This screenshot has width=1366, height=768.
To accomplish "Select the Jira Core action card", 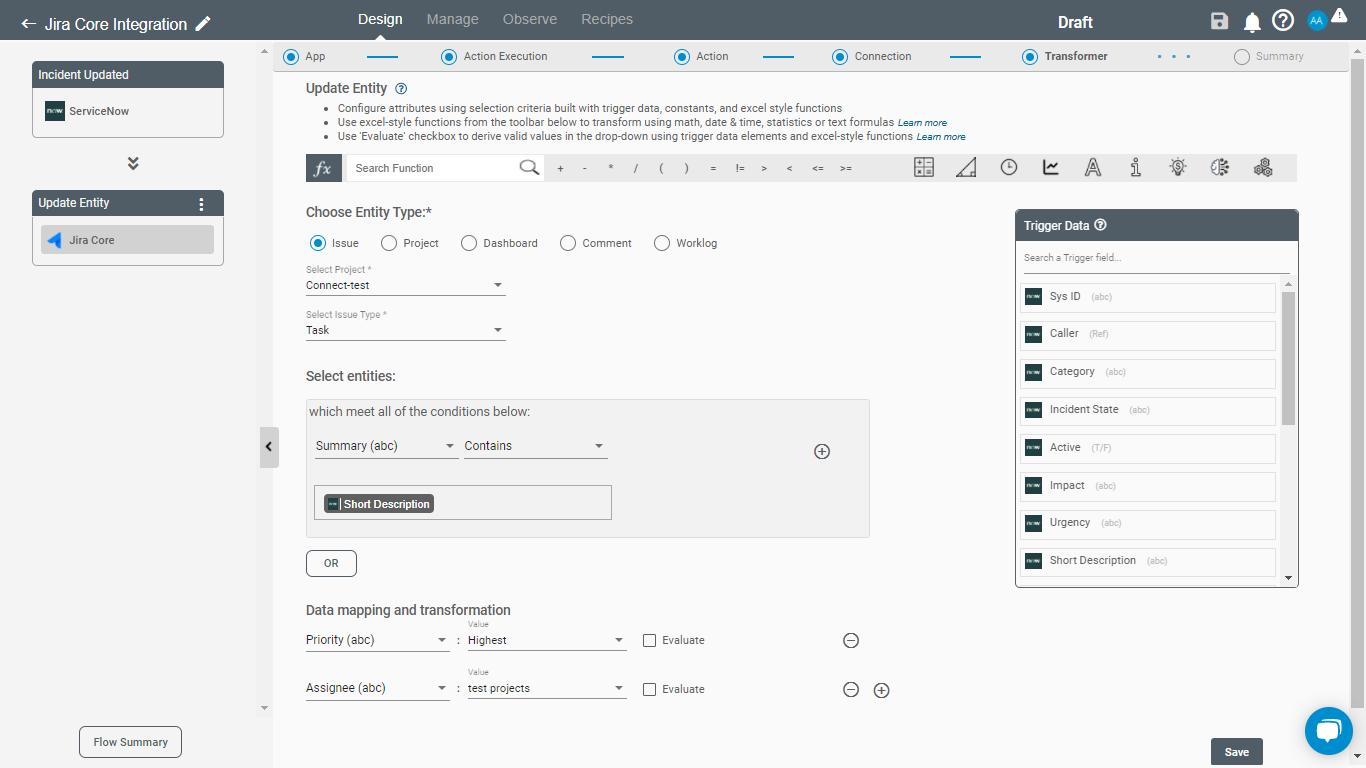I will click(x=128, y=240).
